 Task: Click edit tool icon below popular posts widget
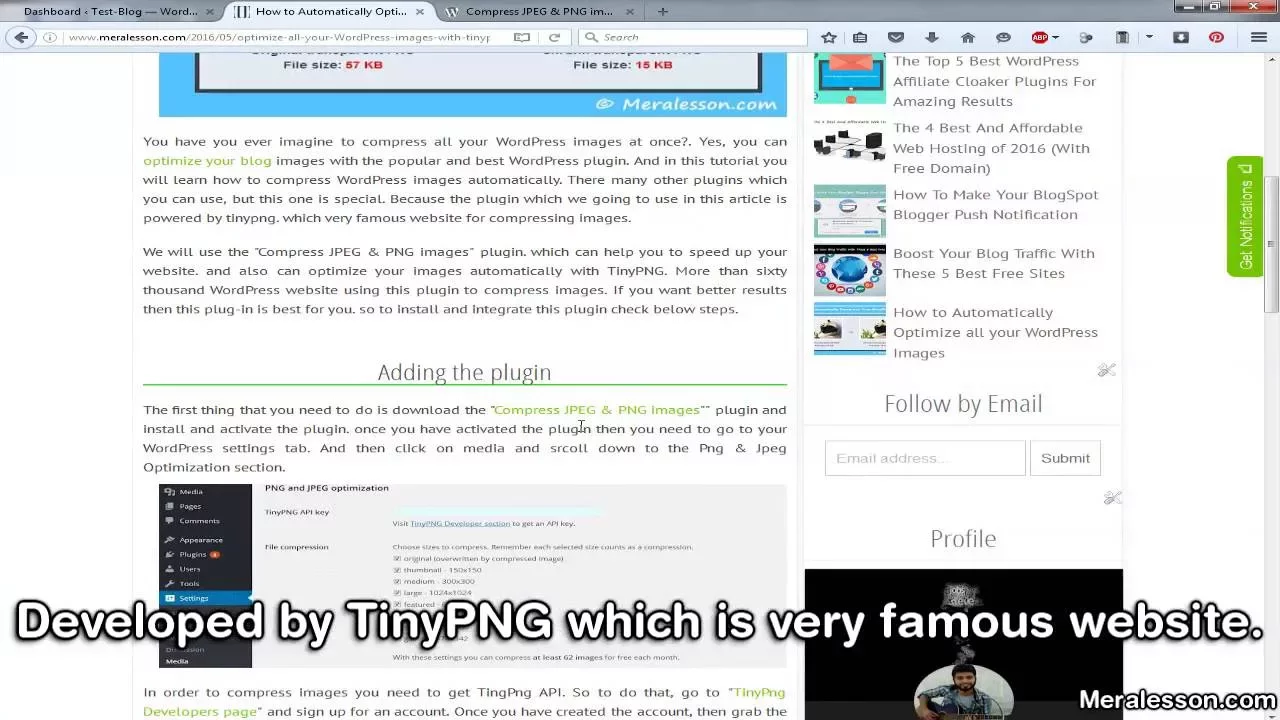(x=1106, y=370)
